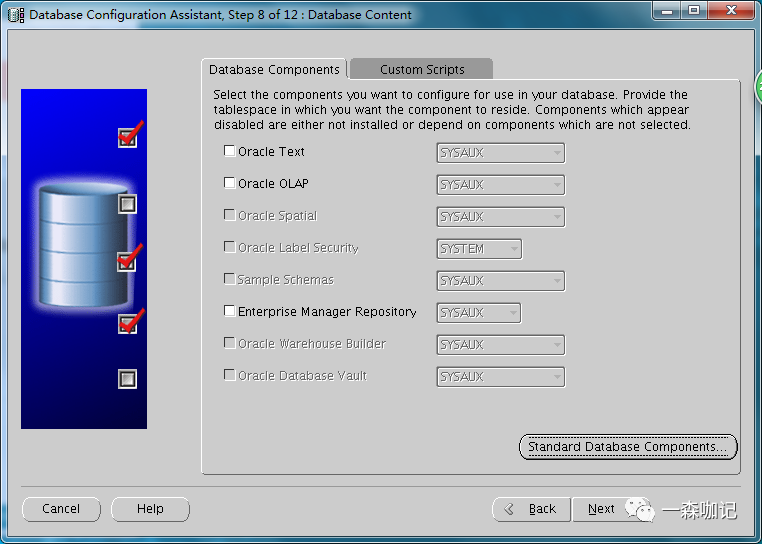Open the Oracle OLAP tablespace dropdown
This screenshot has width=762, height=544.
501,185
